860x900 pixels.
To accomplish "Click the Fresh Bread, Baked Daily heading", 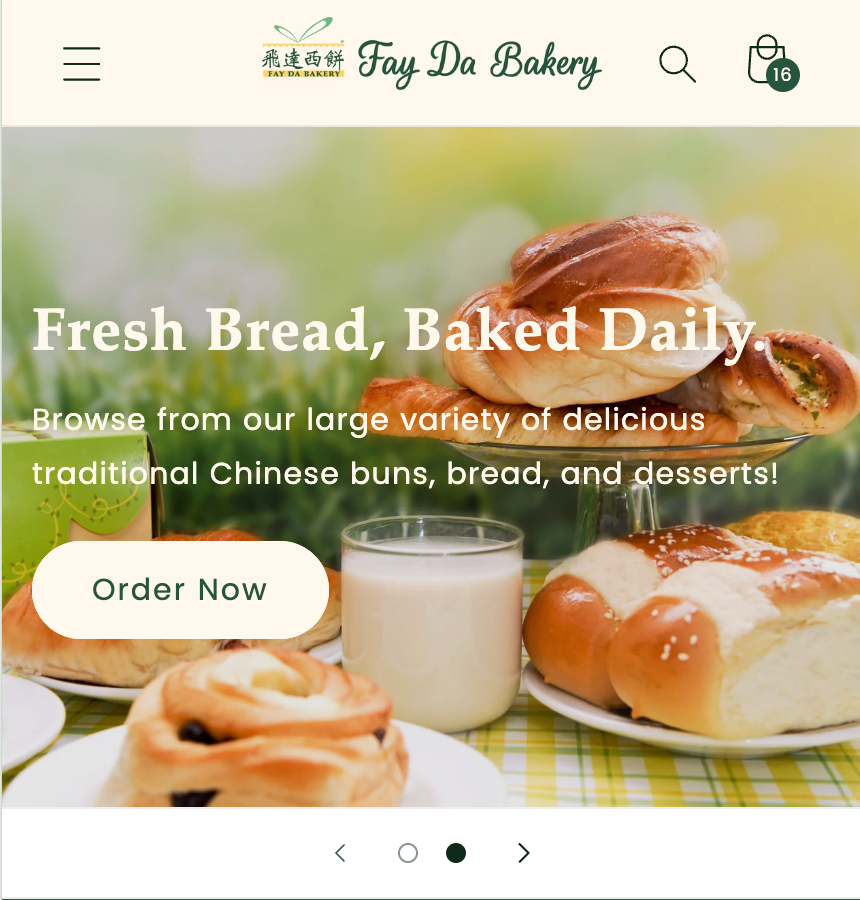I will (398, 330).
